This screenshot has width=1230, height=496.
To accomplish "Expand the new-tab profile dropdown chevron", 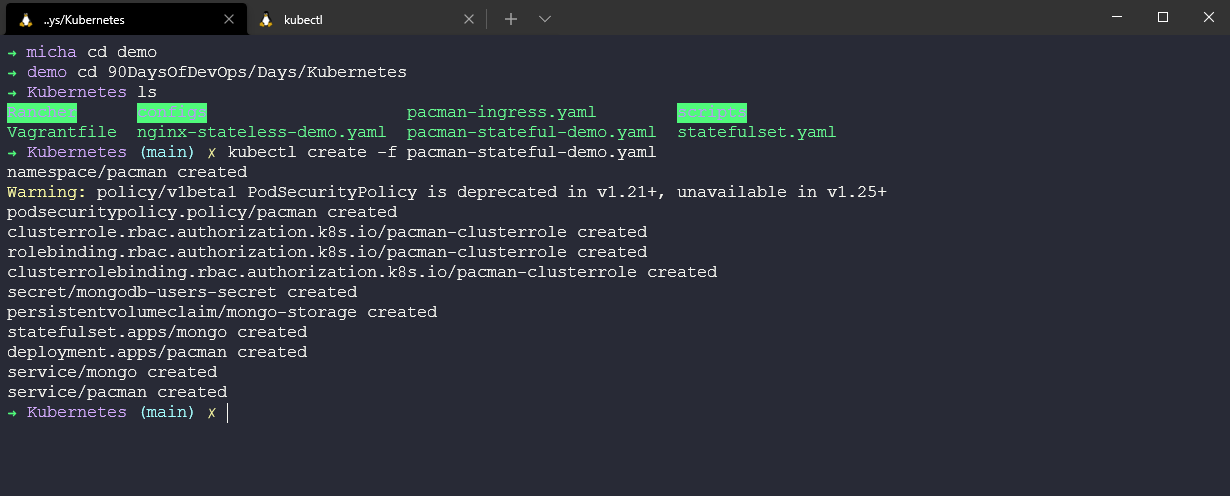I will coord(545,19).
